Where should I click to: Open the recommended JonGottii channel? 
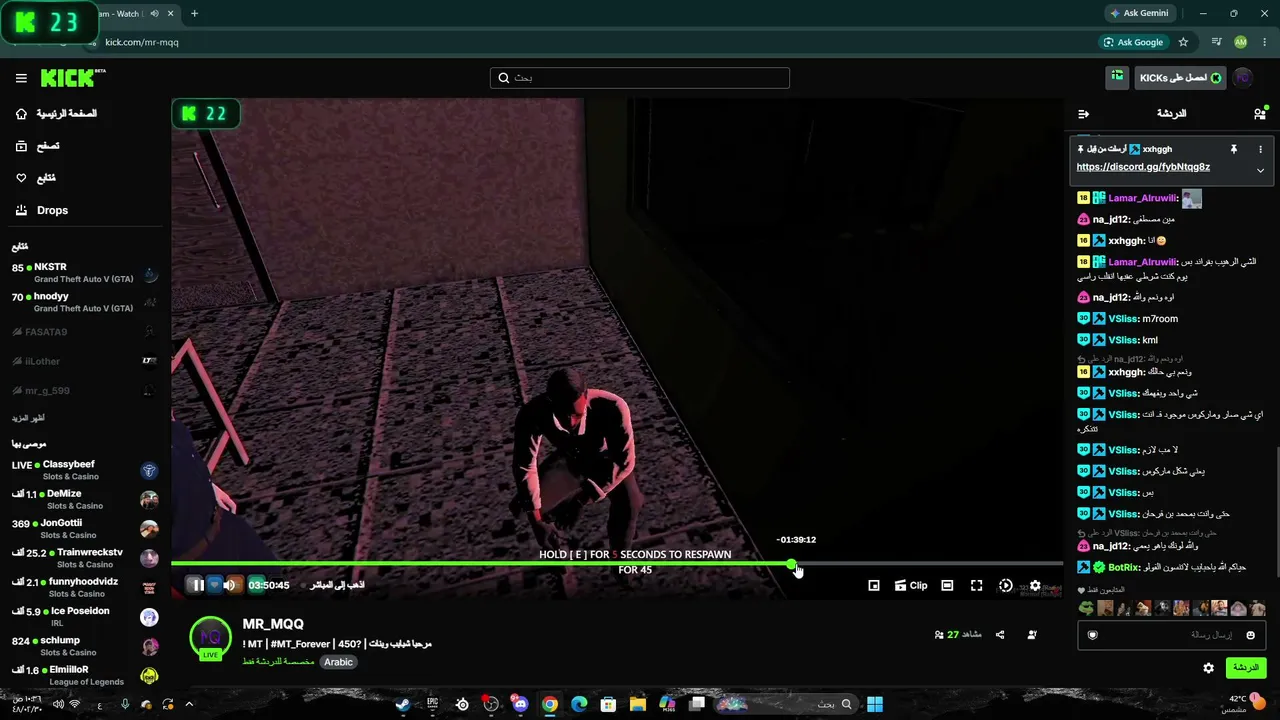pos(85,529)
